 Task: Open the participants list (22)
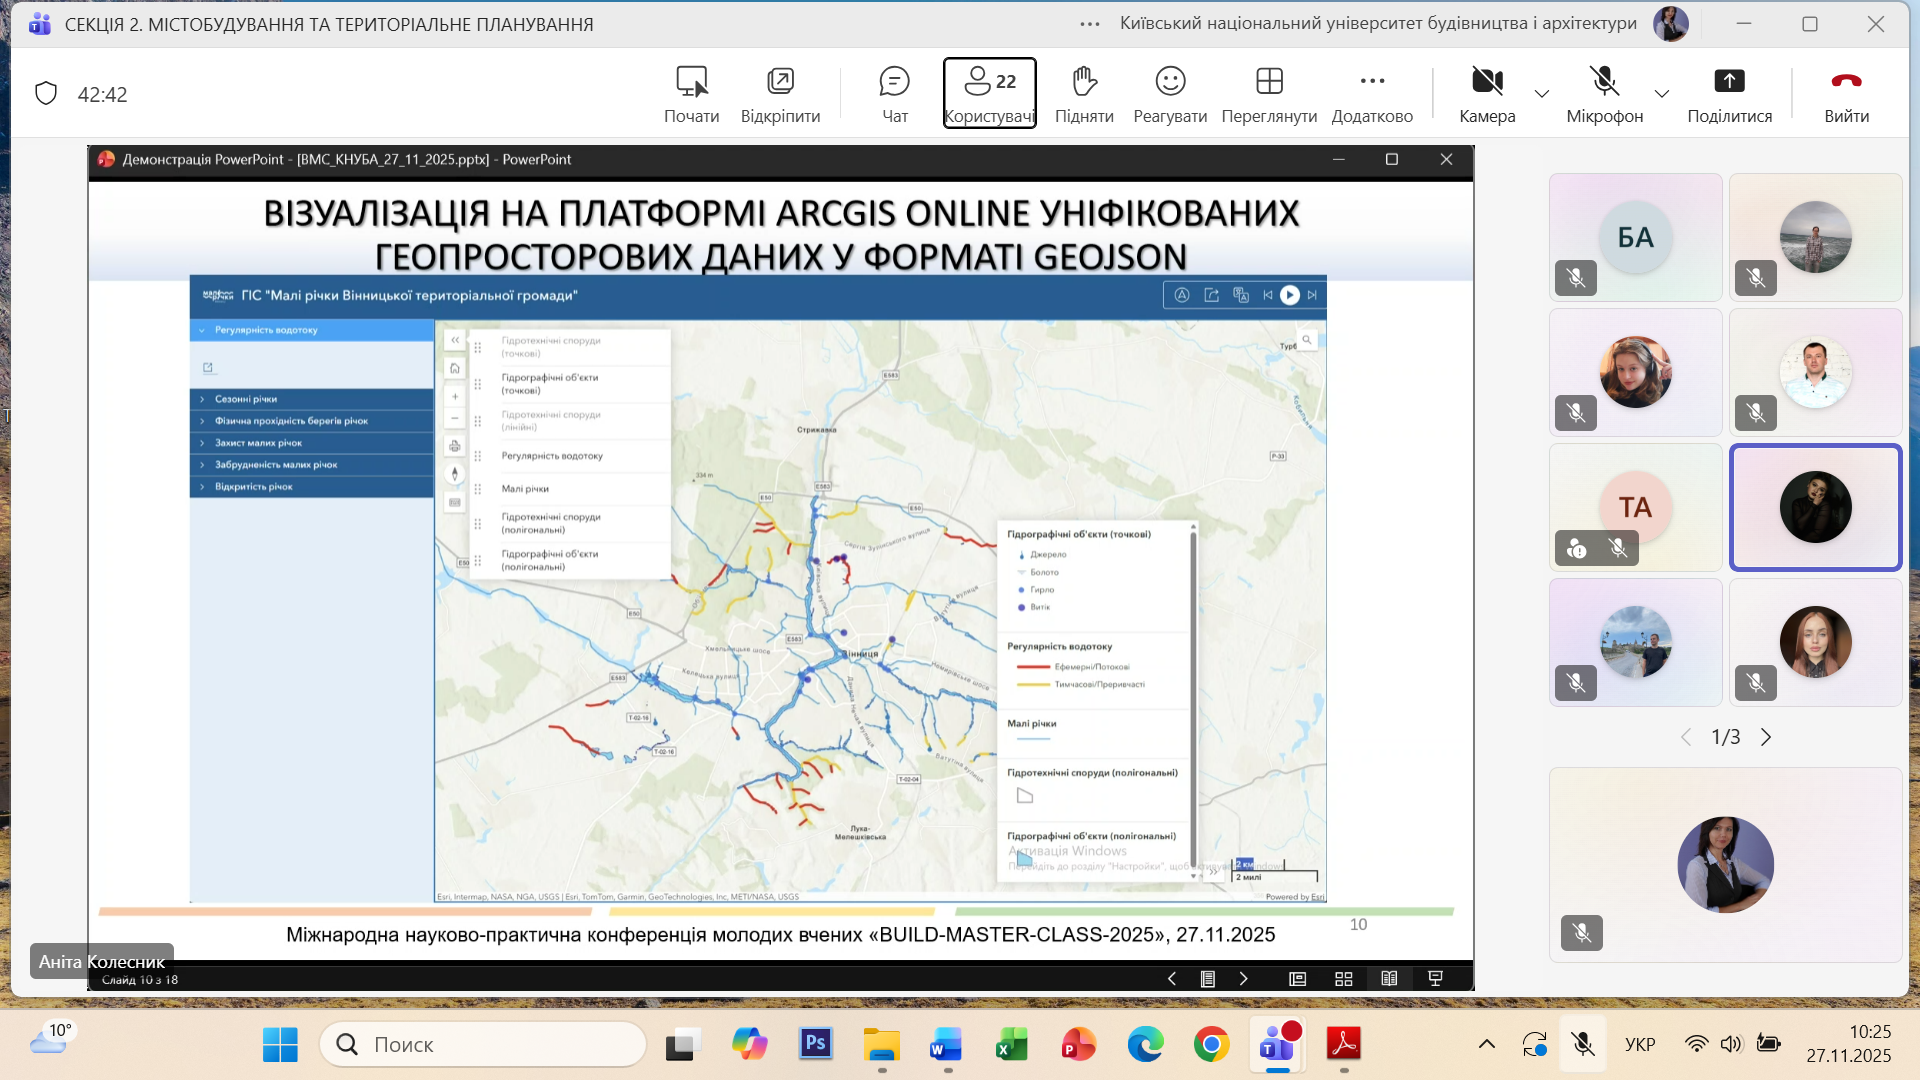[989, 94]
